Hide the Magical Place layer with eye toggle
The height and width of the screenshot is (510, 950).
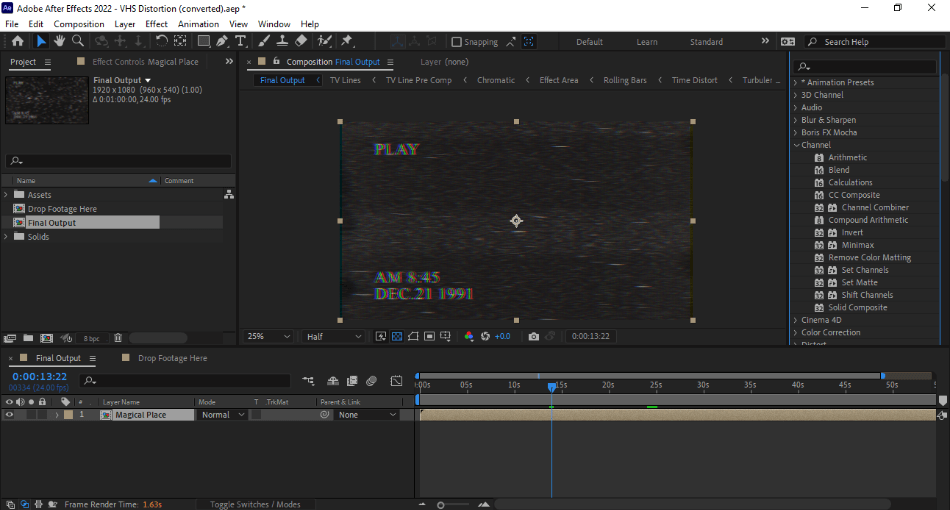pos(9,415)
